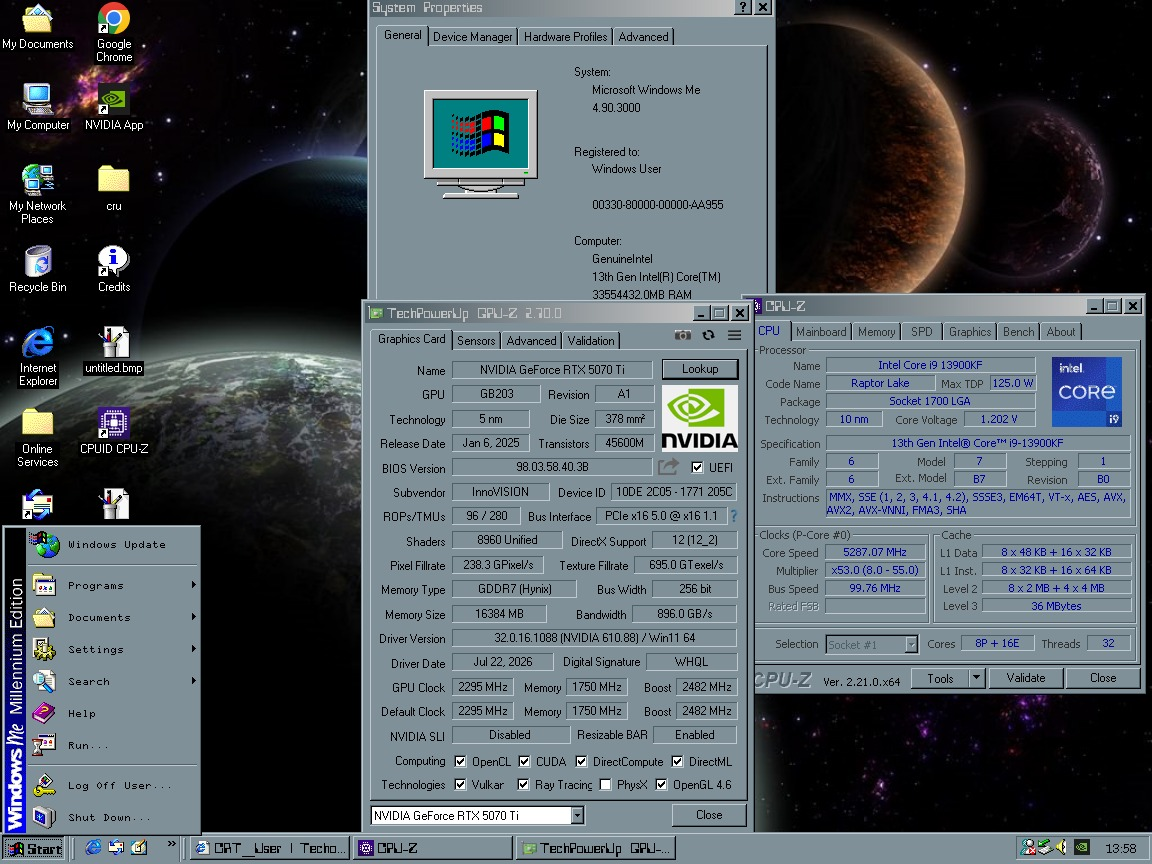The image size is (1152, 864).
Task: Open Device Manager tab in System Properties
Action: coord(472,37)
